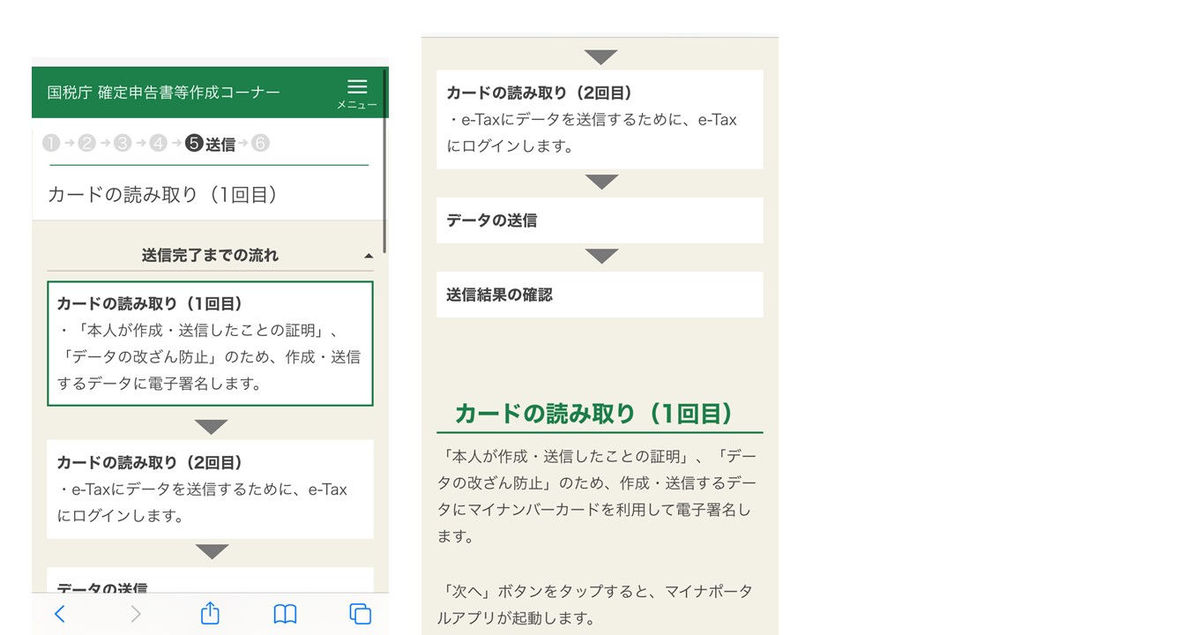Click partially visible データの送信 box on left
Viewport: 1200px width, 635px height.
click(210, 580)
